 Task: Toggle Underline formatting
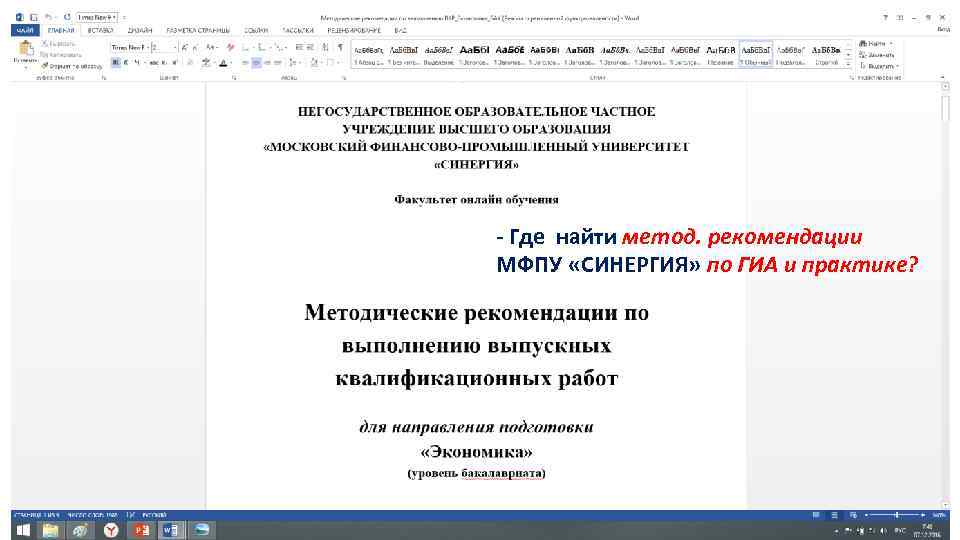[x=137, y=62]
